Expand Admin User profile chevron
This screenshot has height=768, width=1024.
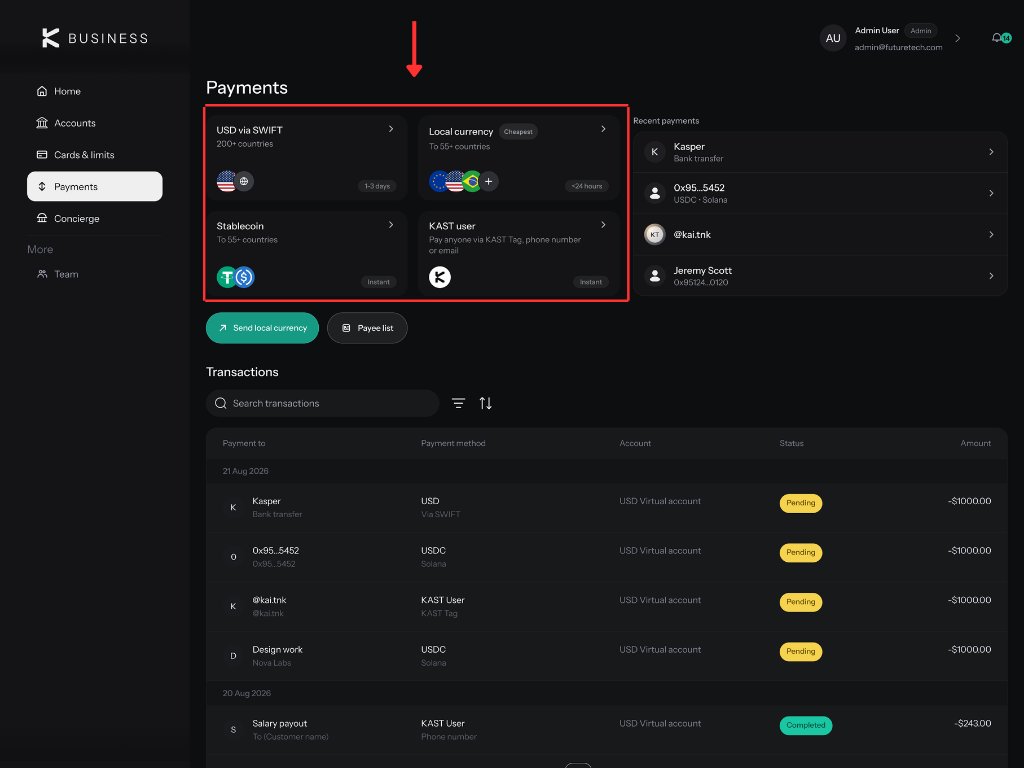point(957,39)
